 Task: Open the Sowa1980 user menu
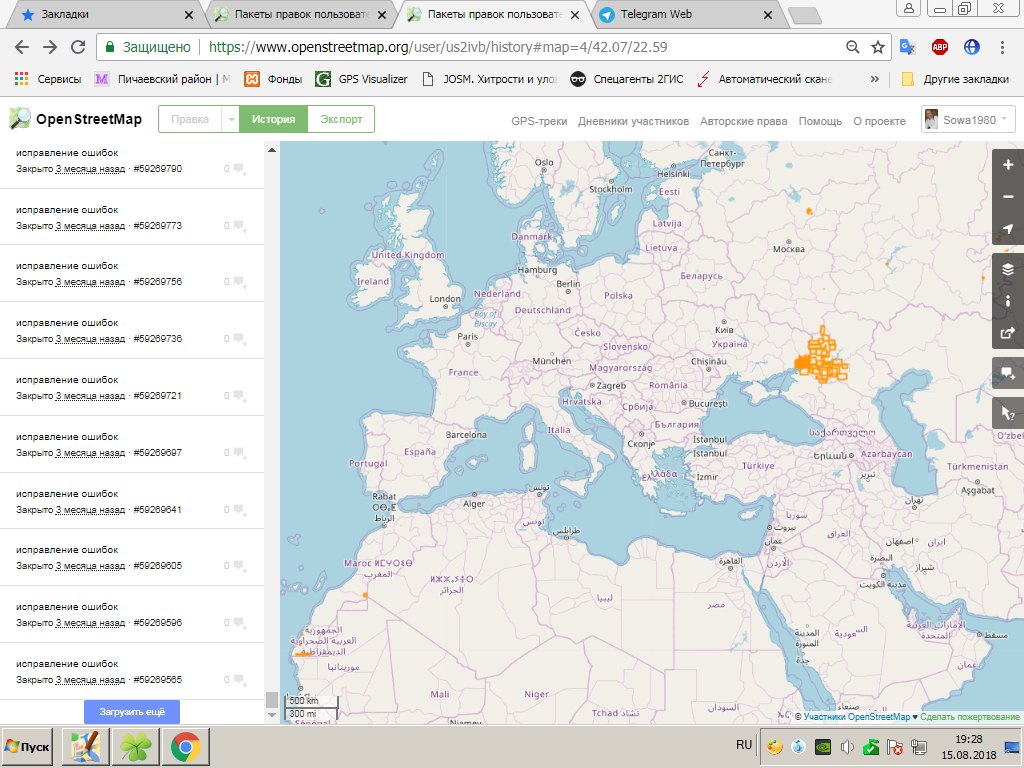coord(968,120)
